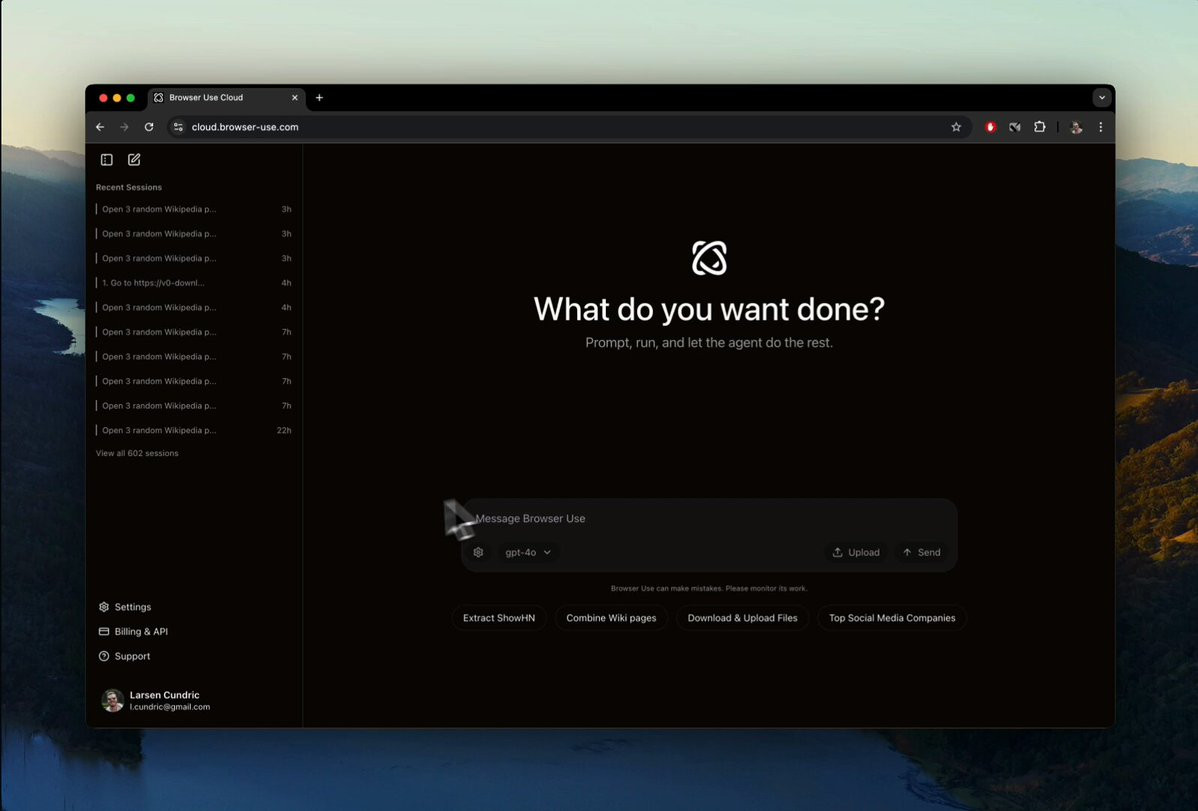Open Settings in the sidebar
The height and width of the screenshot is (811, 1198).
click(125, 607)
